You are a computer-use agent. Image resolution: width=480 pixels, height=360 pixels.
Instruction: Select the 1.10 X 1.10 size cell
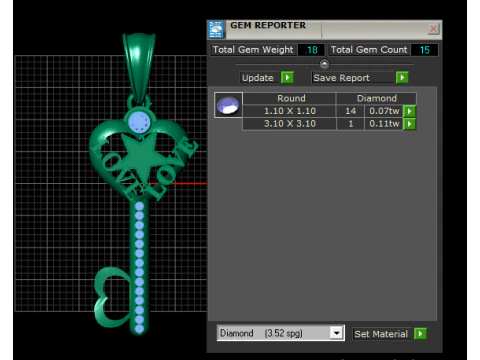tap(289, 111)
